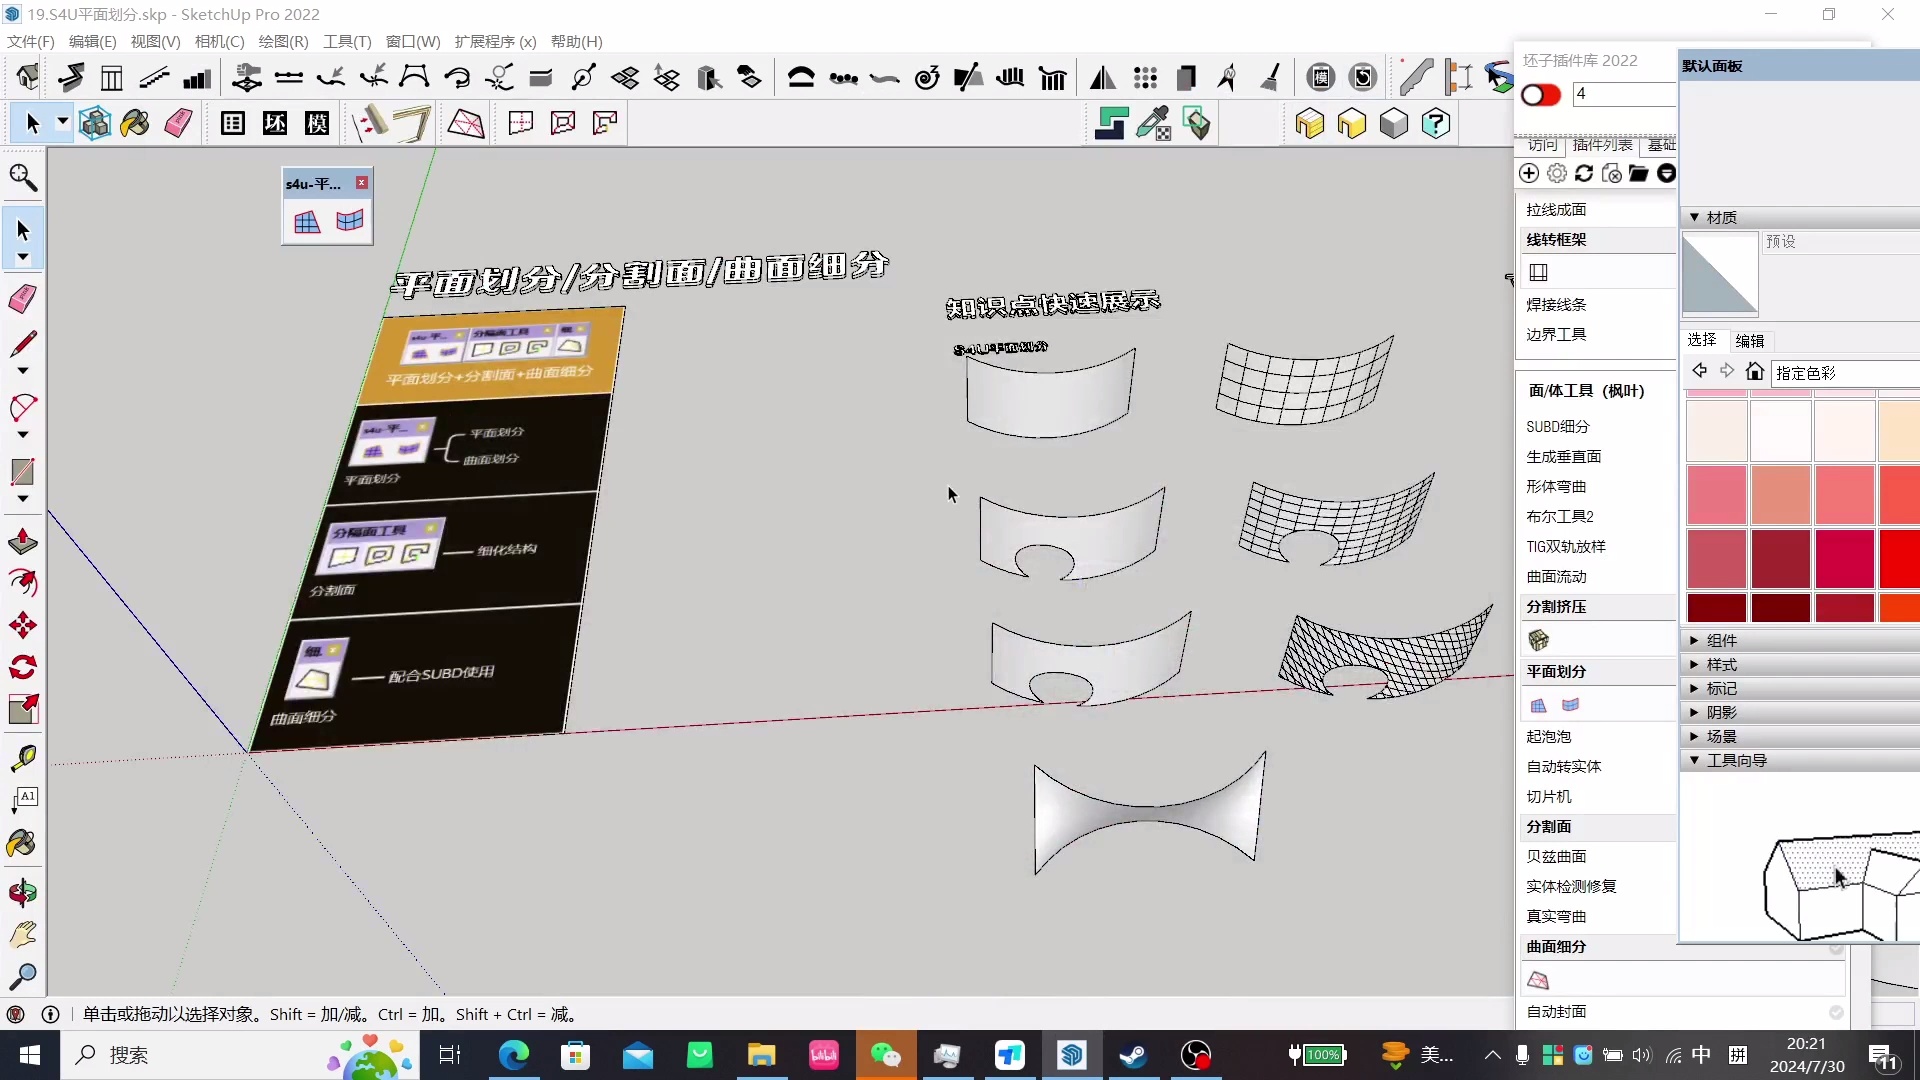This screenshot has width=1920, height=1080.
Task: Select the Push/Pull tool
Action: [22, 541]
